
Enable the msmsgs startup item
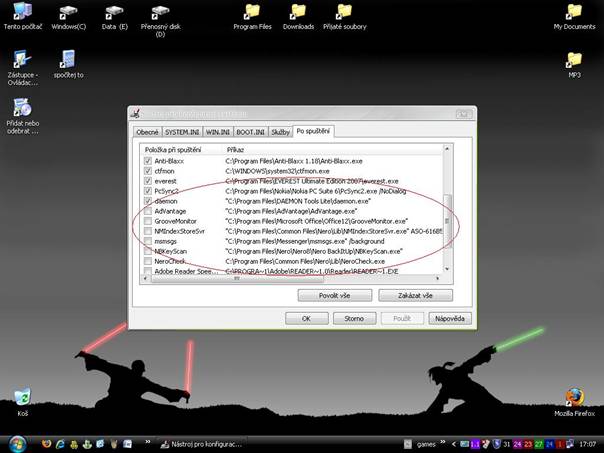click(148, 241)
